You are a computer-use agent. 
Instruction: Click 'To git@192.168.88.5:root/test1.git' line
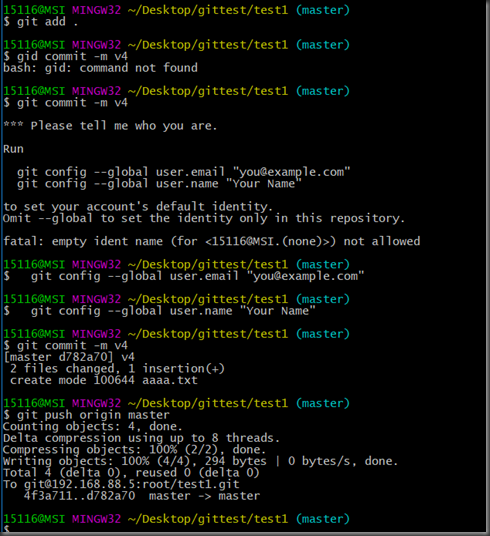pyautogui.click(x=121, y=485)
